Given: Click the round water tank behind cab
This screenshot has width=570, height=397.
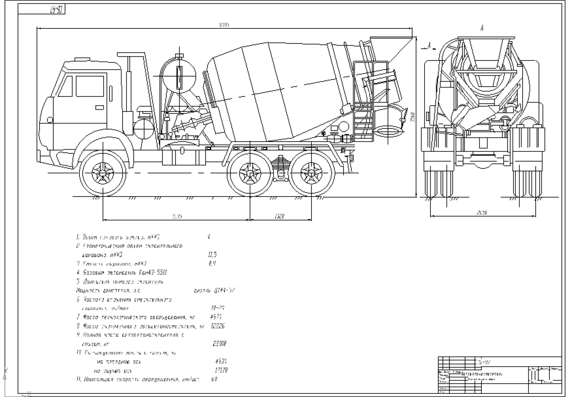Looking at the screenshot, I should [179, 77].
